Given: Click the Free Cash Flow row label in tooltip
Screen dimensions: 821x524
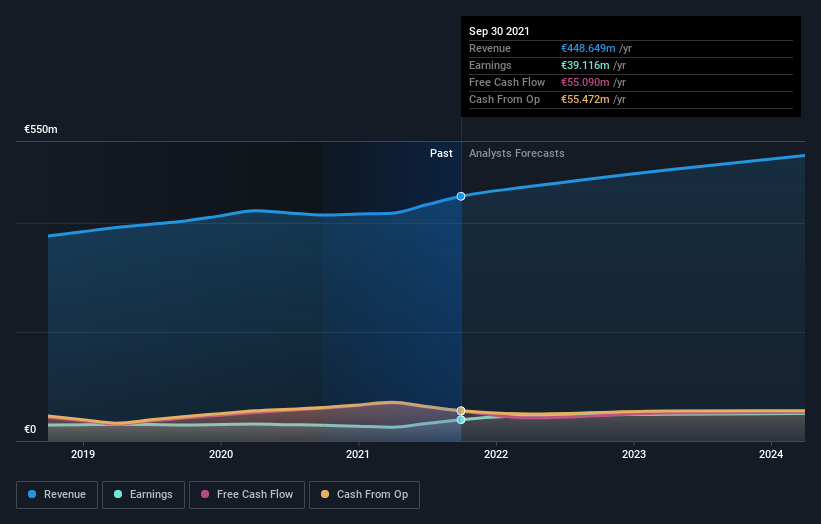Looking at the screenshot, I should tap(507, 82).
